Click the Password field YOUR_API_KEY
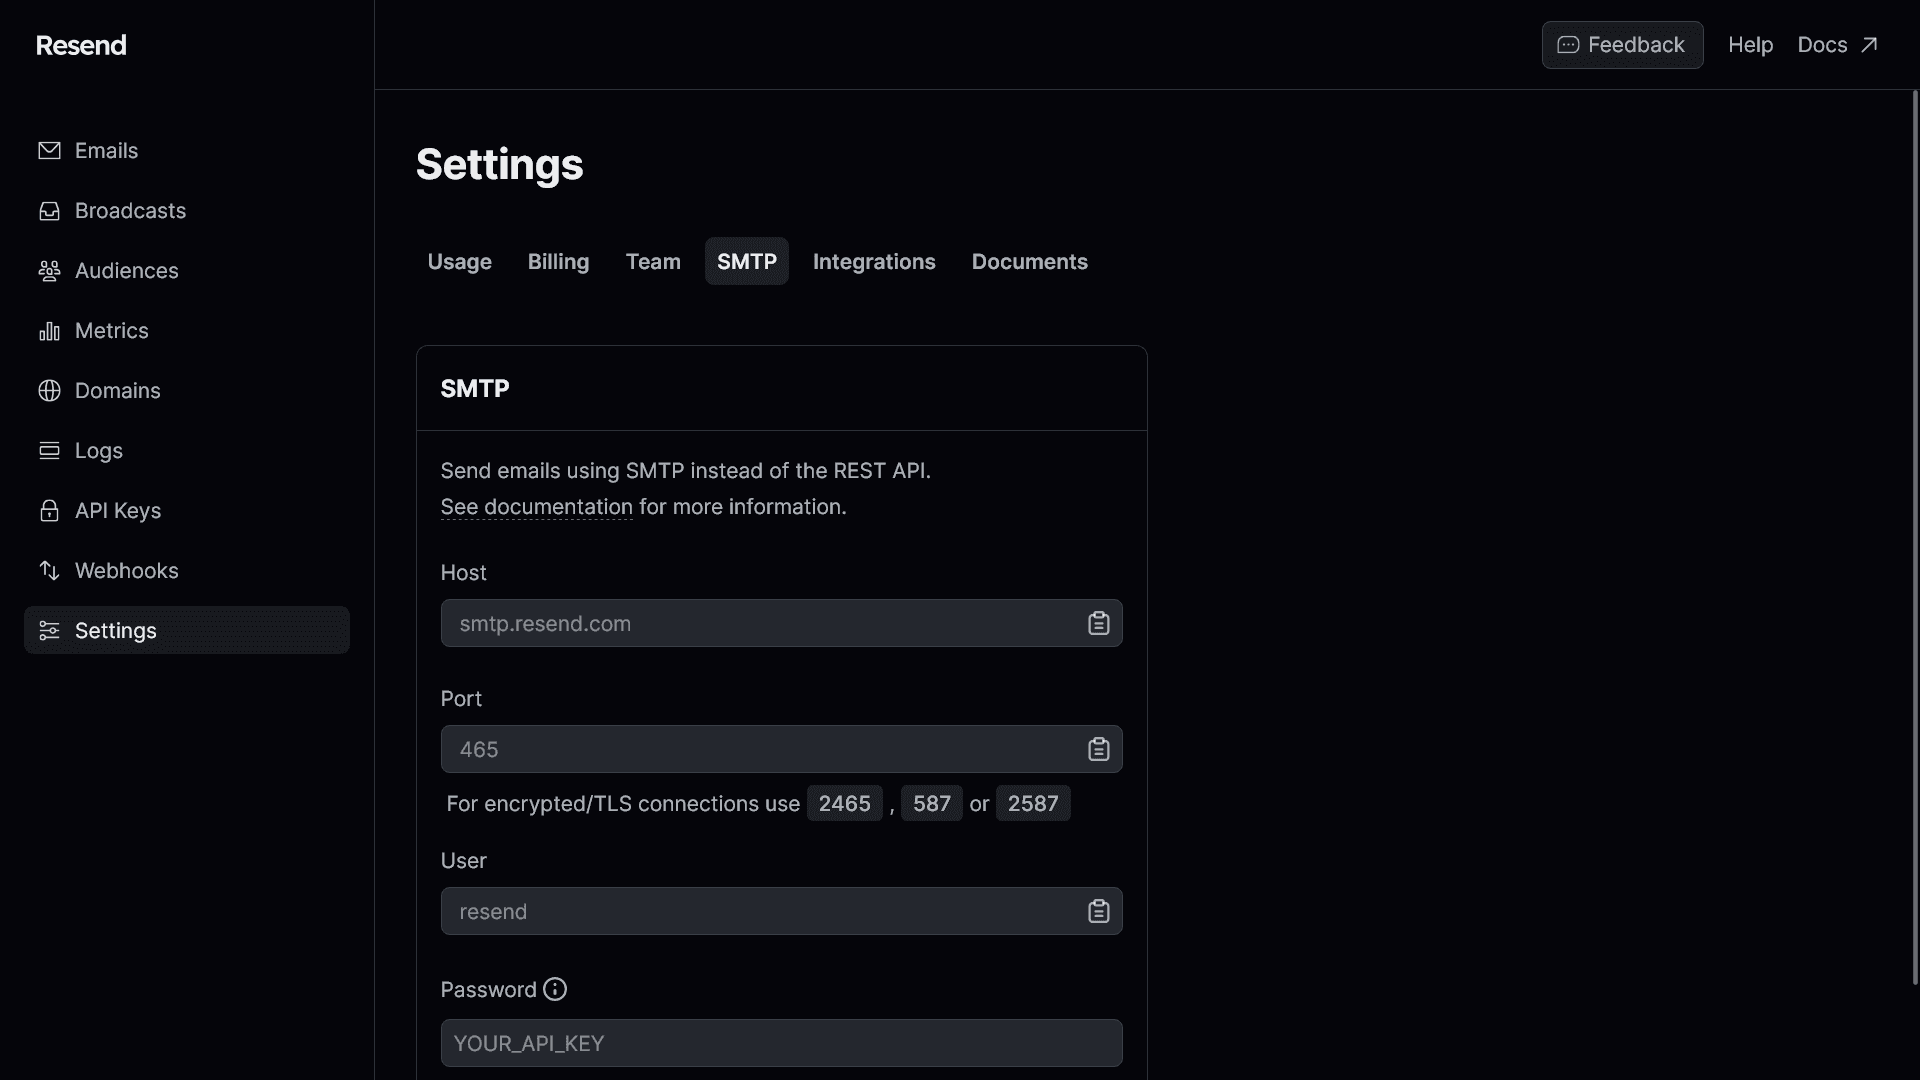1920x1080 pixels. (781, 1043)
